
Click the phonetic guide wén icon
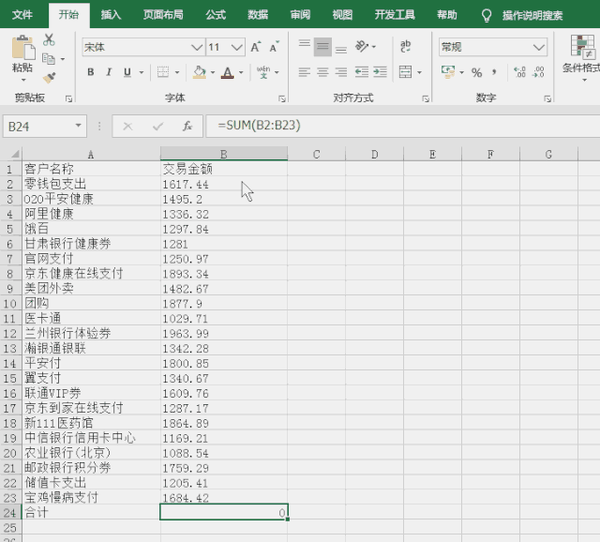pos(263,72)
